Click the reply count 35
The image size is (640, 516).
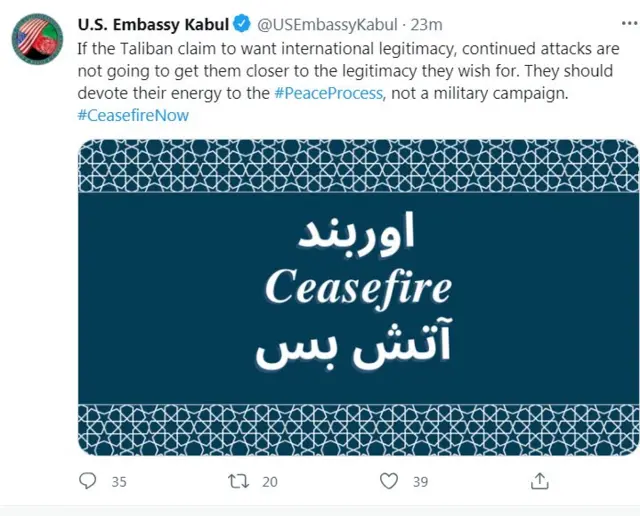119,482
